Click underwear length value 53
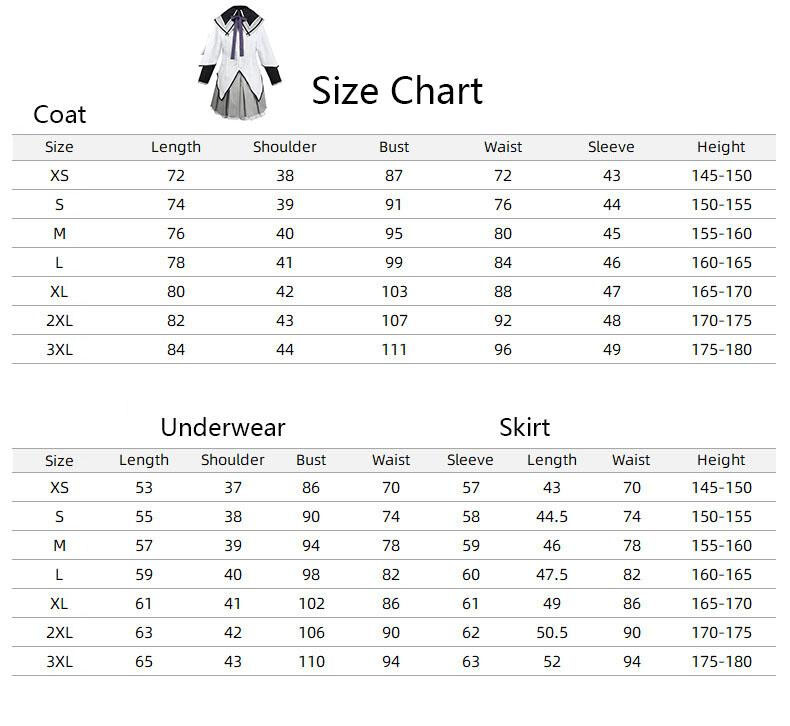Viewport: 790px width, 726px height. tap(144, 488)
